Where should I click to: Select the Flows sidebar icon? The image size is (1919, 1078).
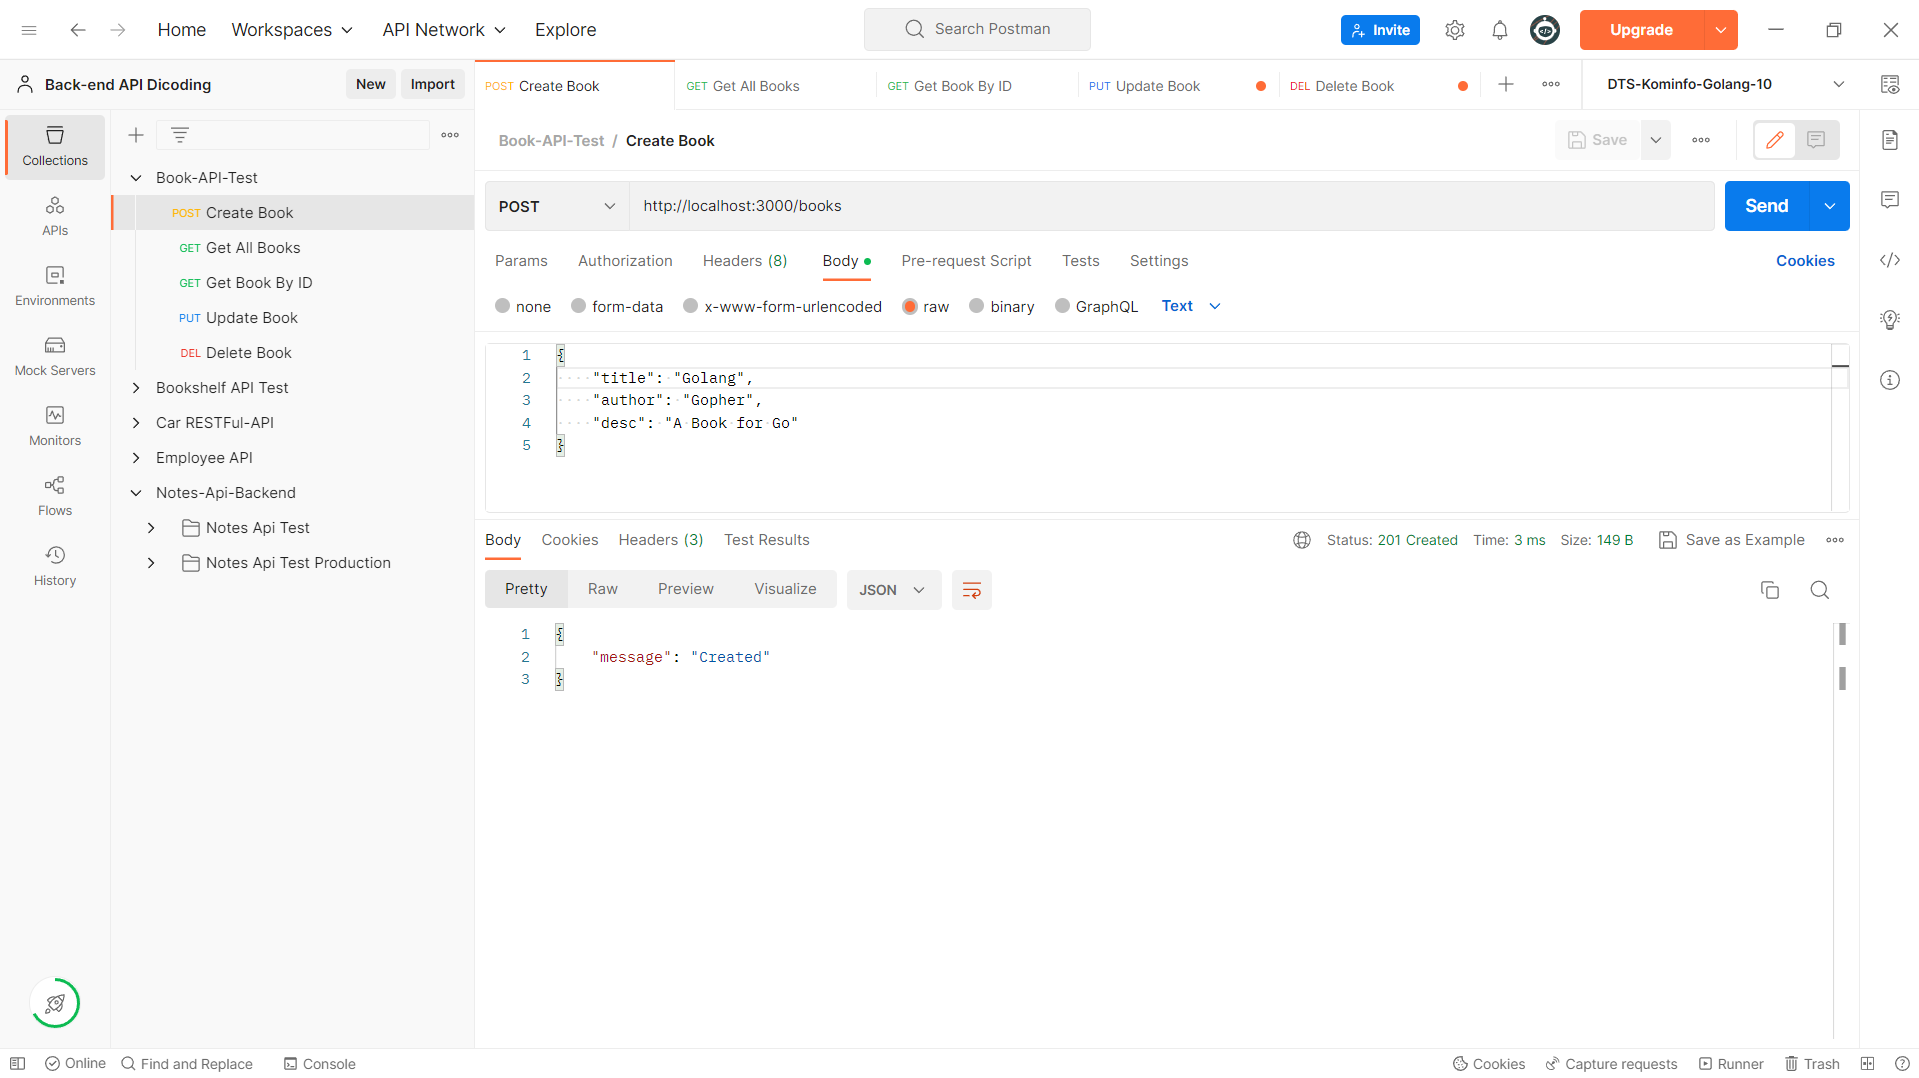tap(54, 495)
